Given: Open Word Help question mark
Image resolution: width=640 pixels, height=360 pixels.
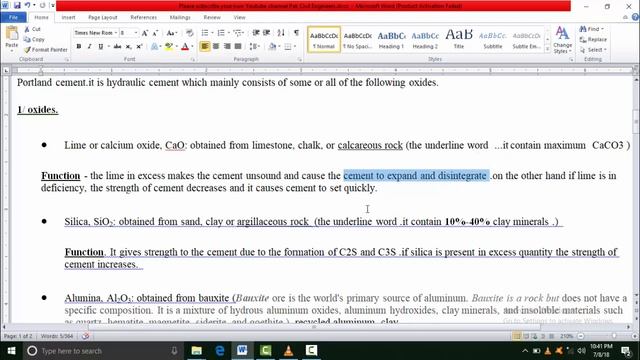Looking at the screenshot, I should point(635,17).
